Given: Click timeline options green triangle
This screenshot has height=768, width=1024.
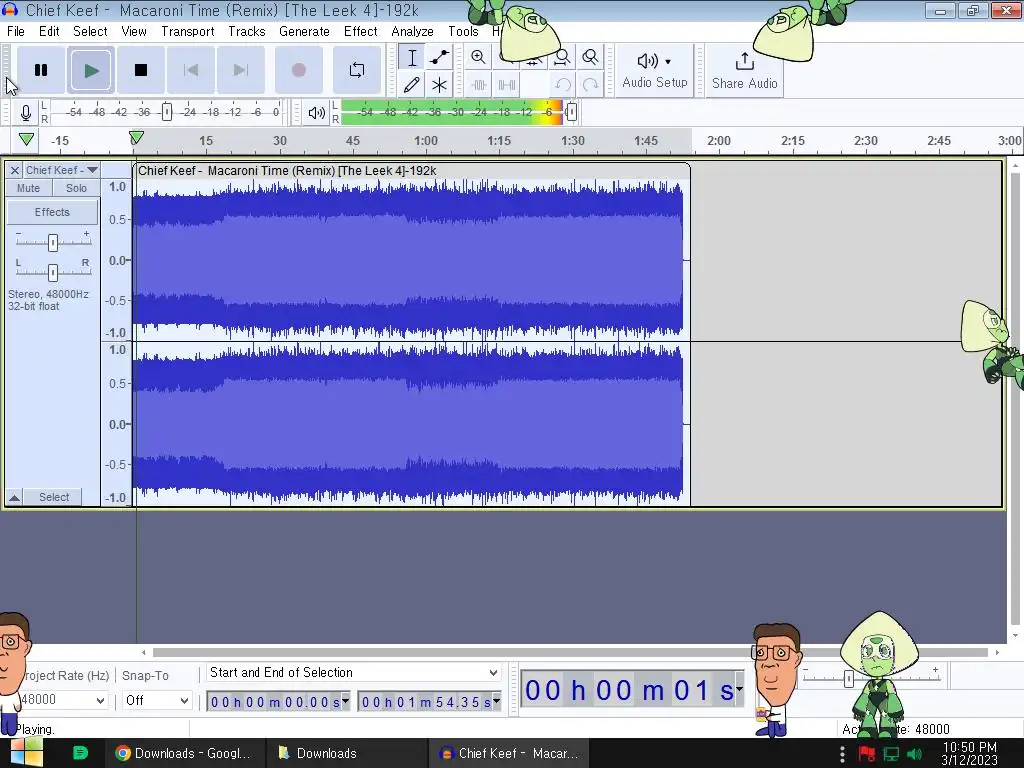Looking at the screenshot, I should [26, 139].
